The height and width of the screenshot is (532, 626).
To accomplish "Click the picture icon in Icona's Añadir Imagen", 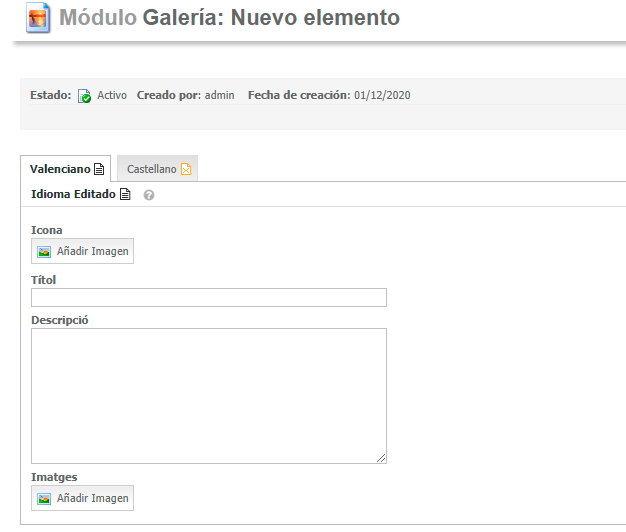I will pos(44,252).
